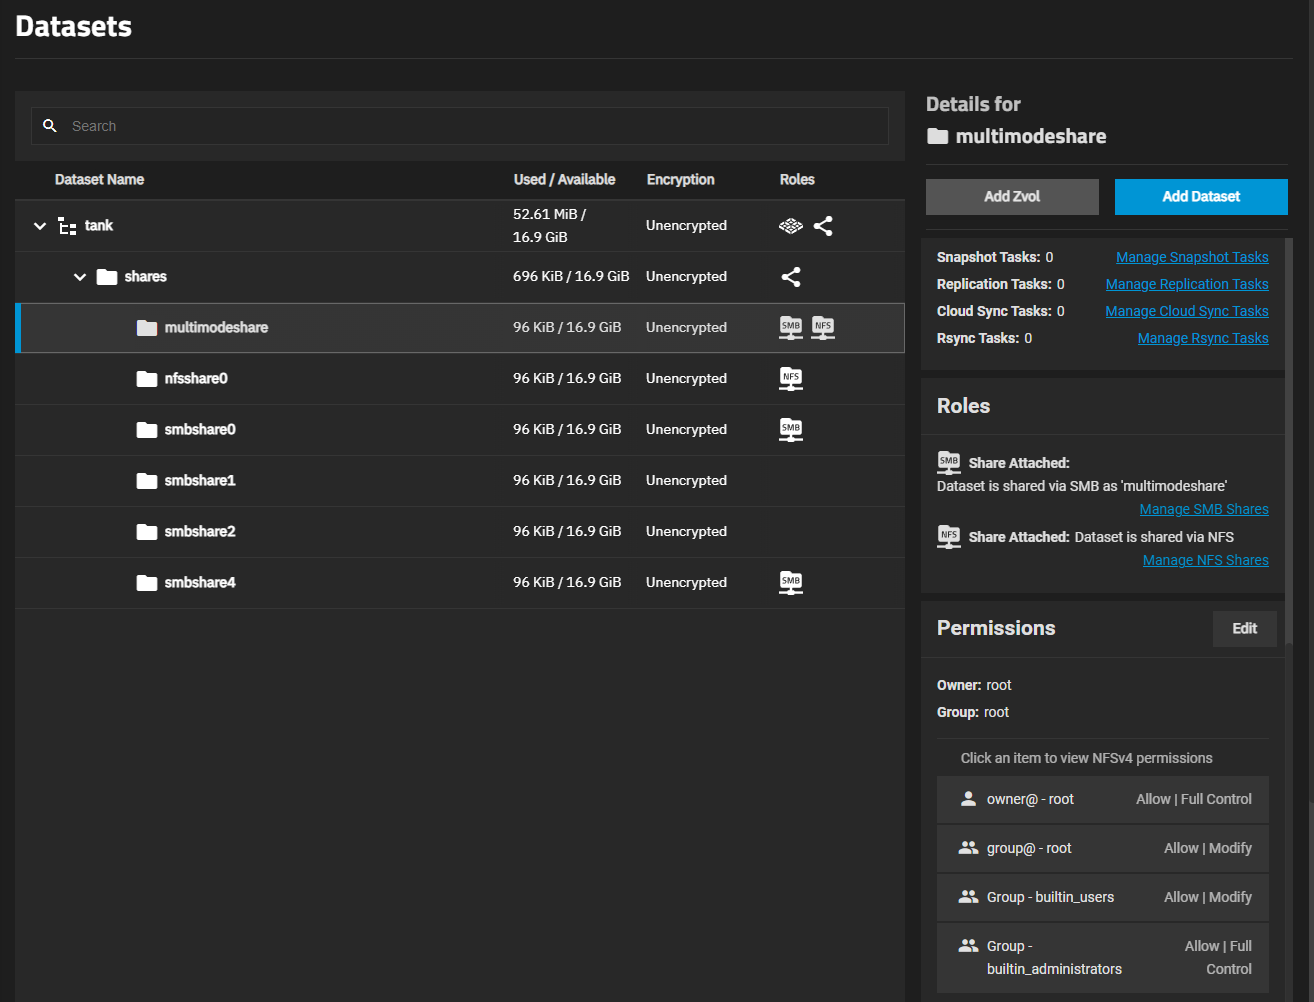Edit the dataset permissions
Image resolution: width=1314 pixels, height=1002 pixels.
point(1244,629)
